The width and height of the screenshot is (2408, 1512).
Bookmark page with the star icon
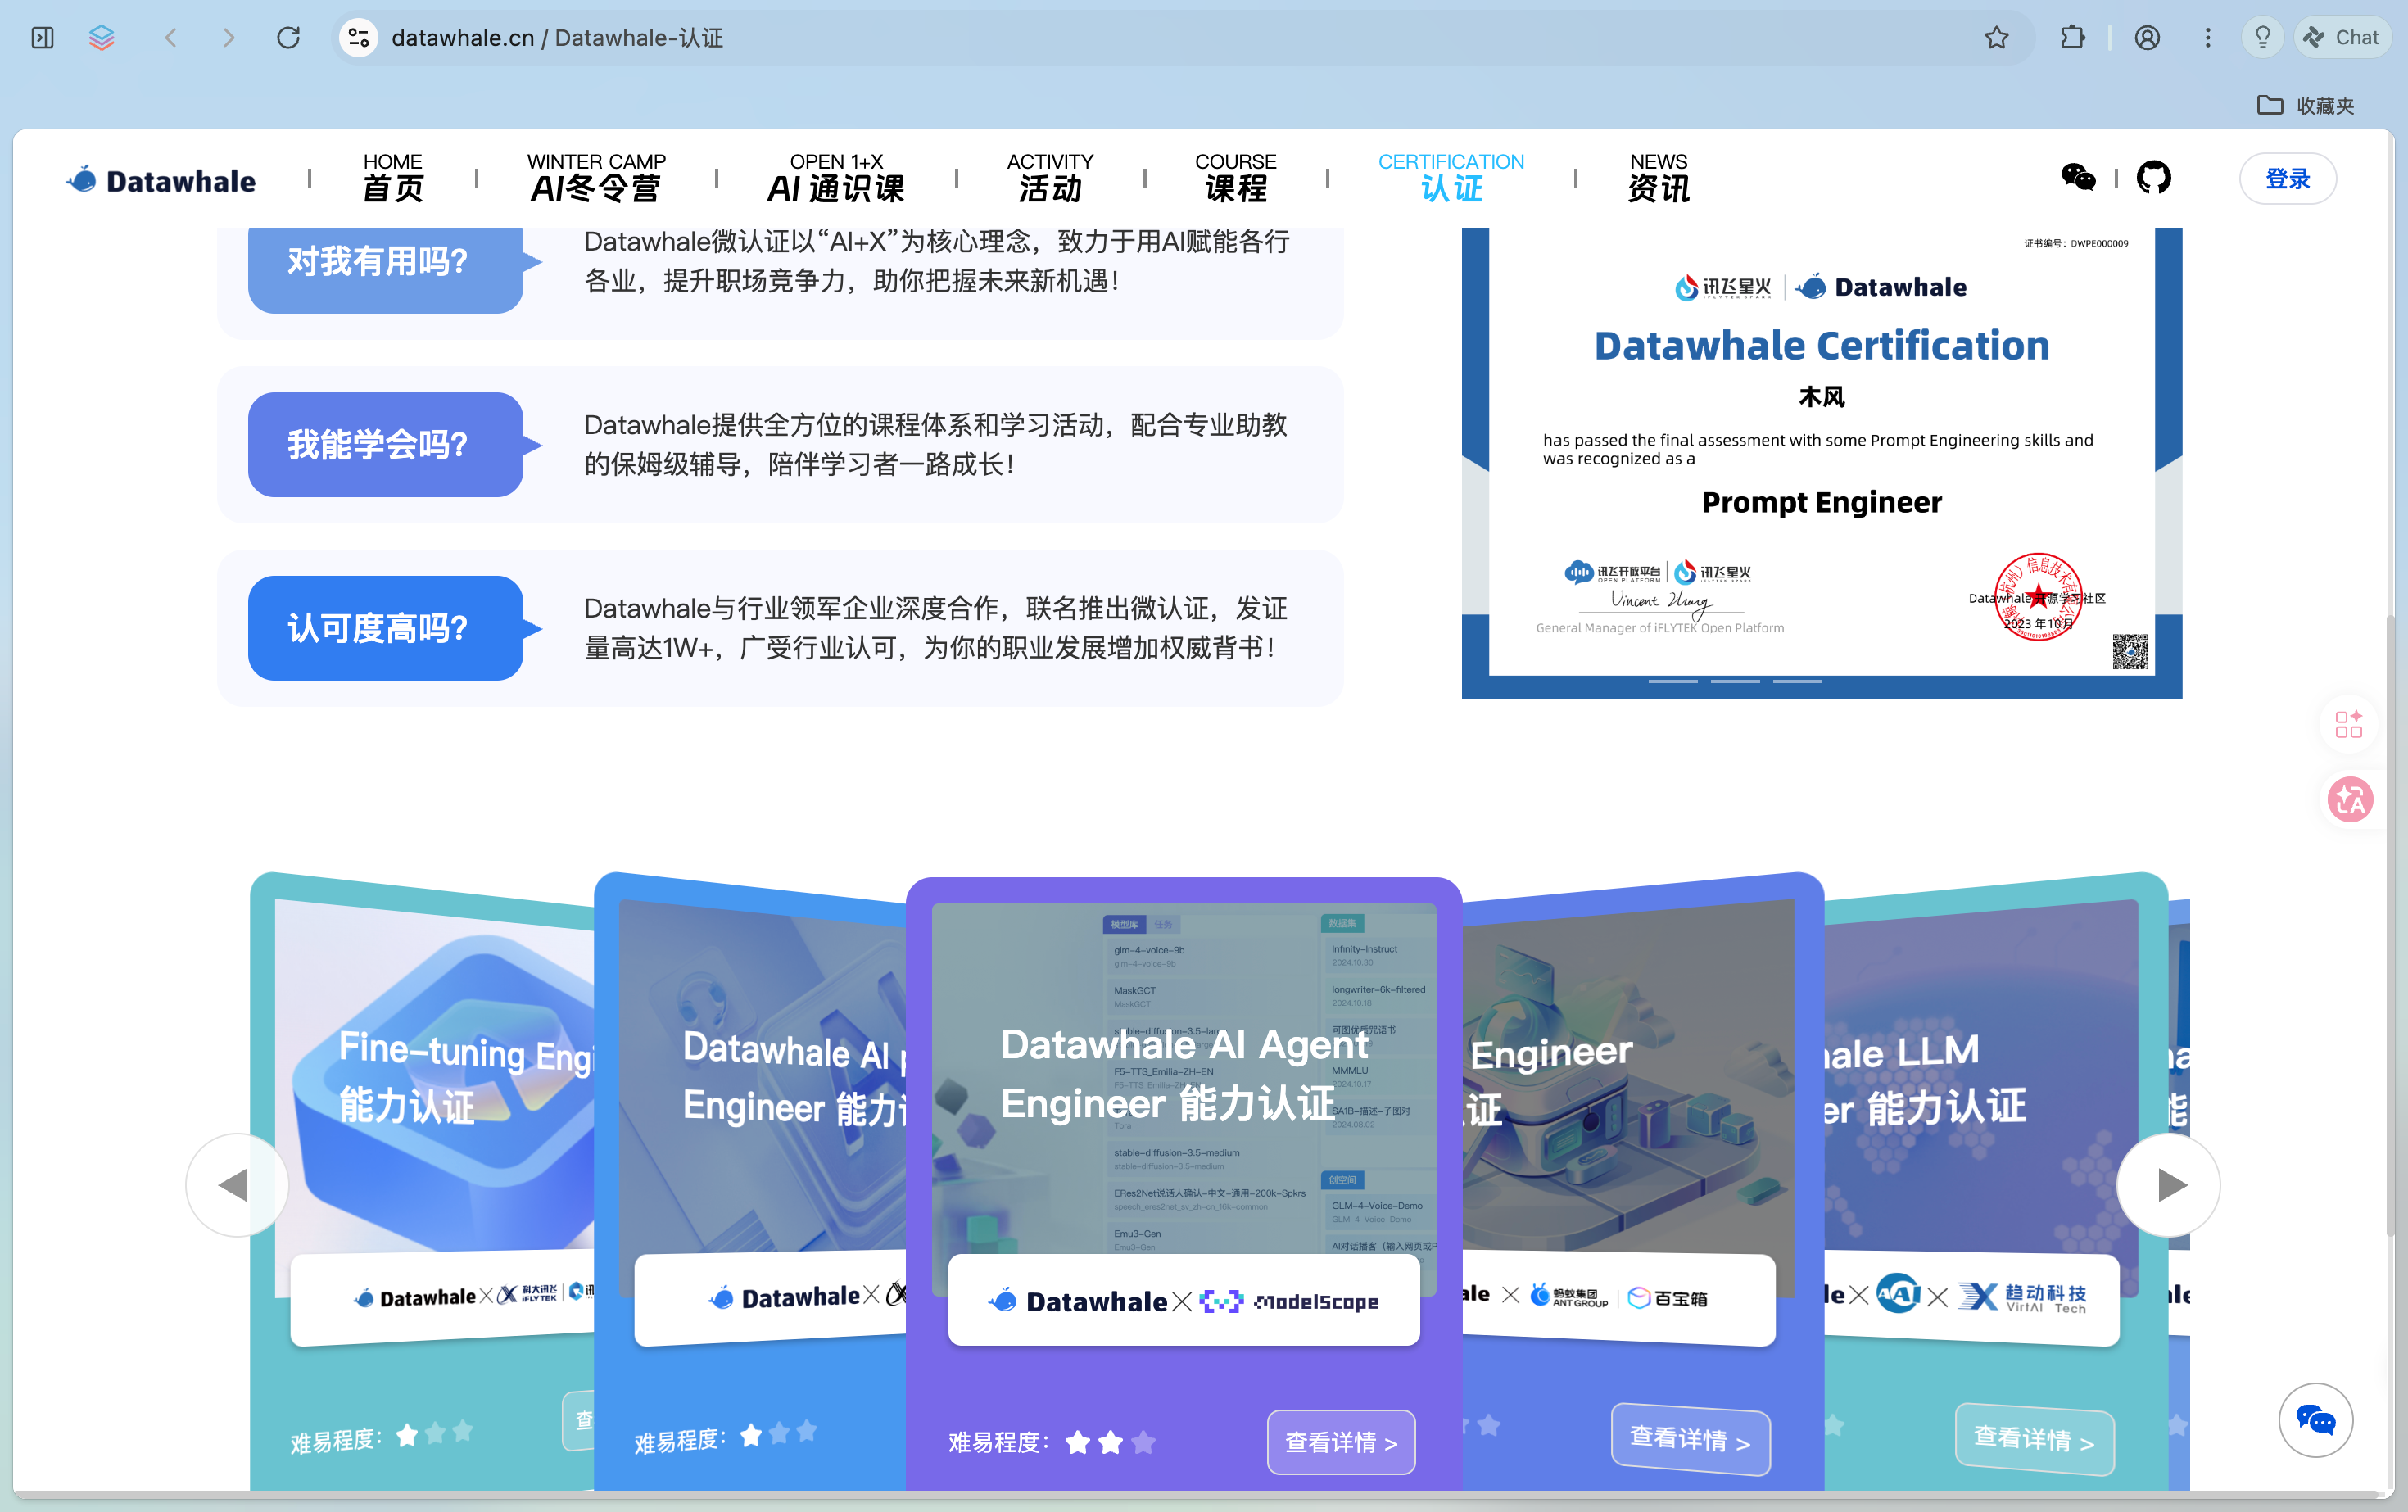(x=1996, y=38)
